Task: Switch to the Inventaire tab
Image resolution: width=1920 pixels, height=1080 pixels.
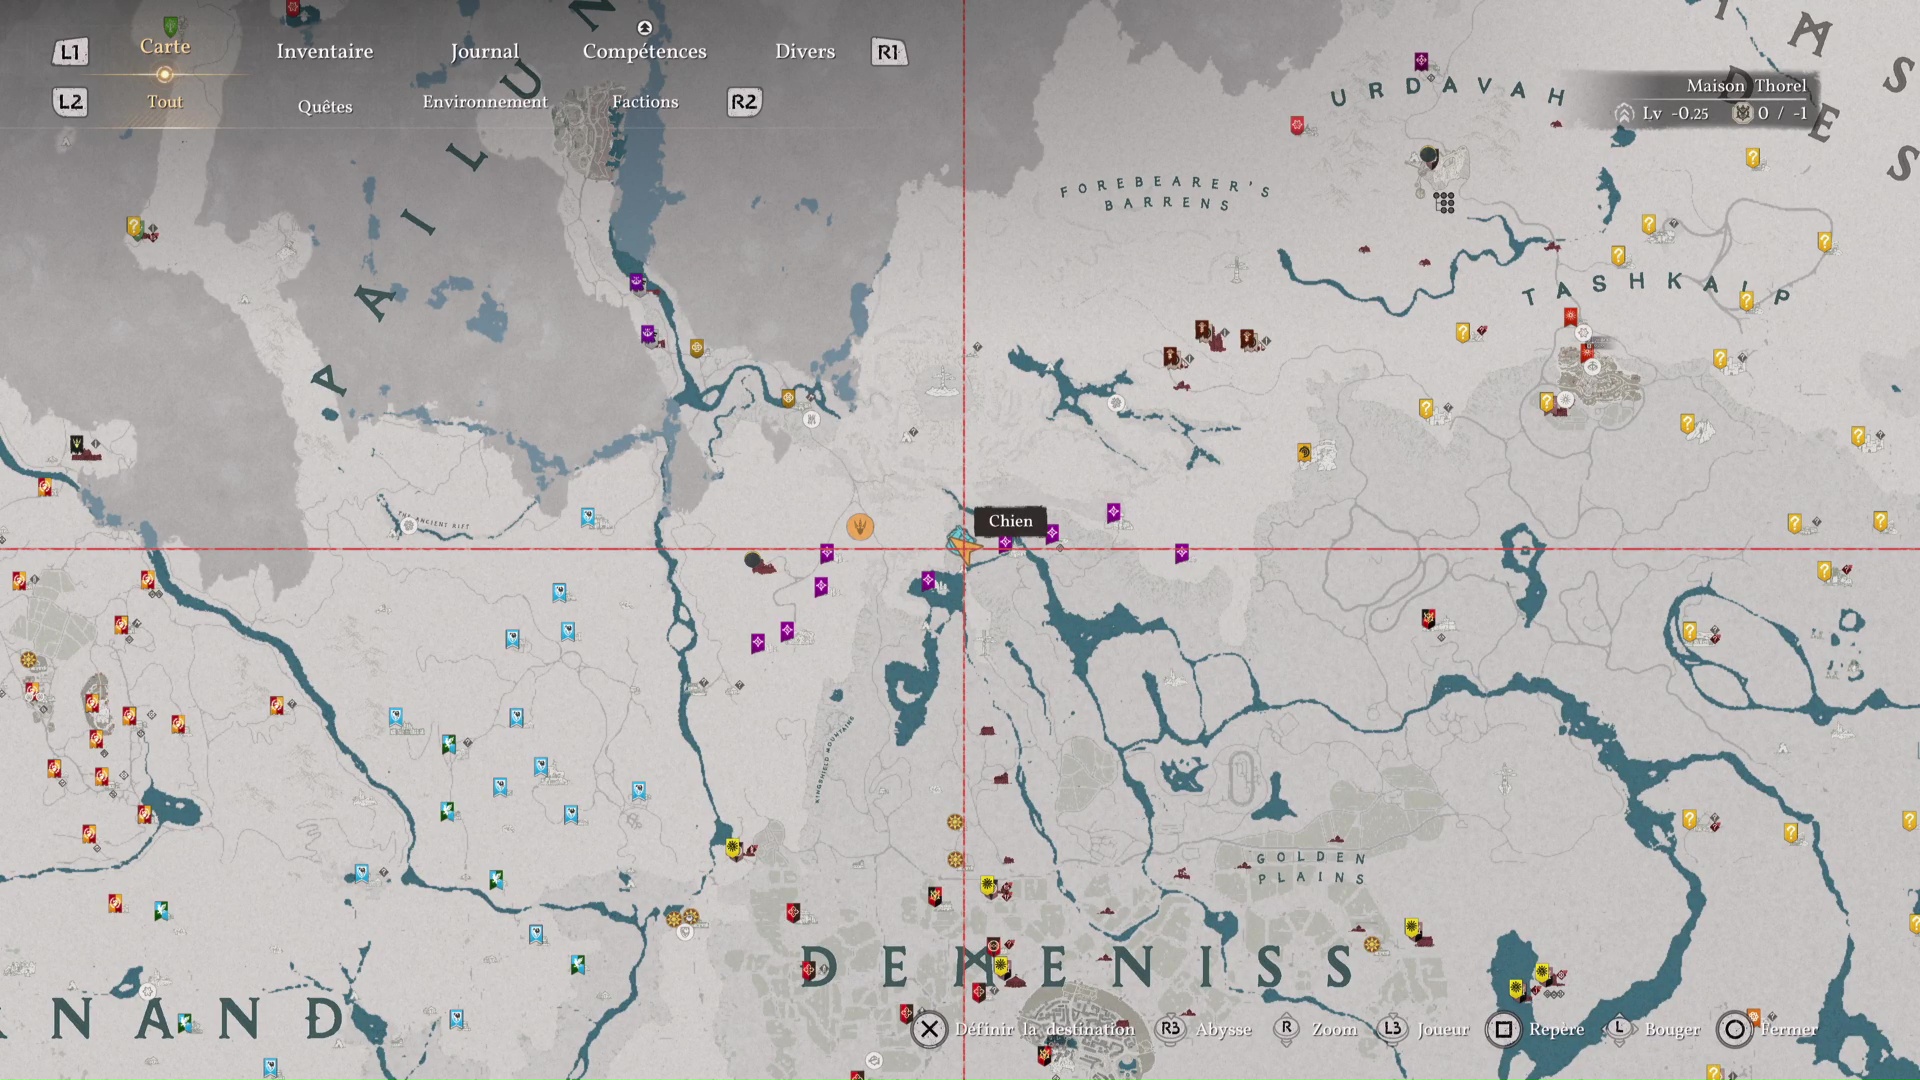Action: [x=324, y=52]
